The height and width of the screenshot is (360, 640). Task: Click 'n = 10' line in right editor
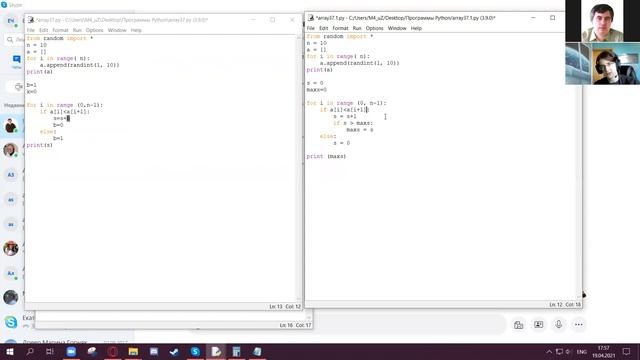[316, 43]
